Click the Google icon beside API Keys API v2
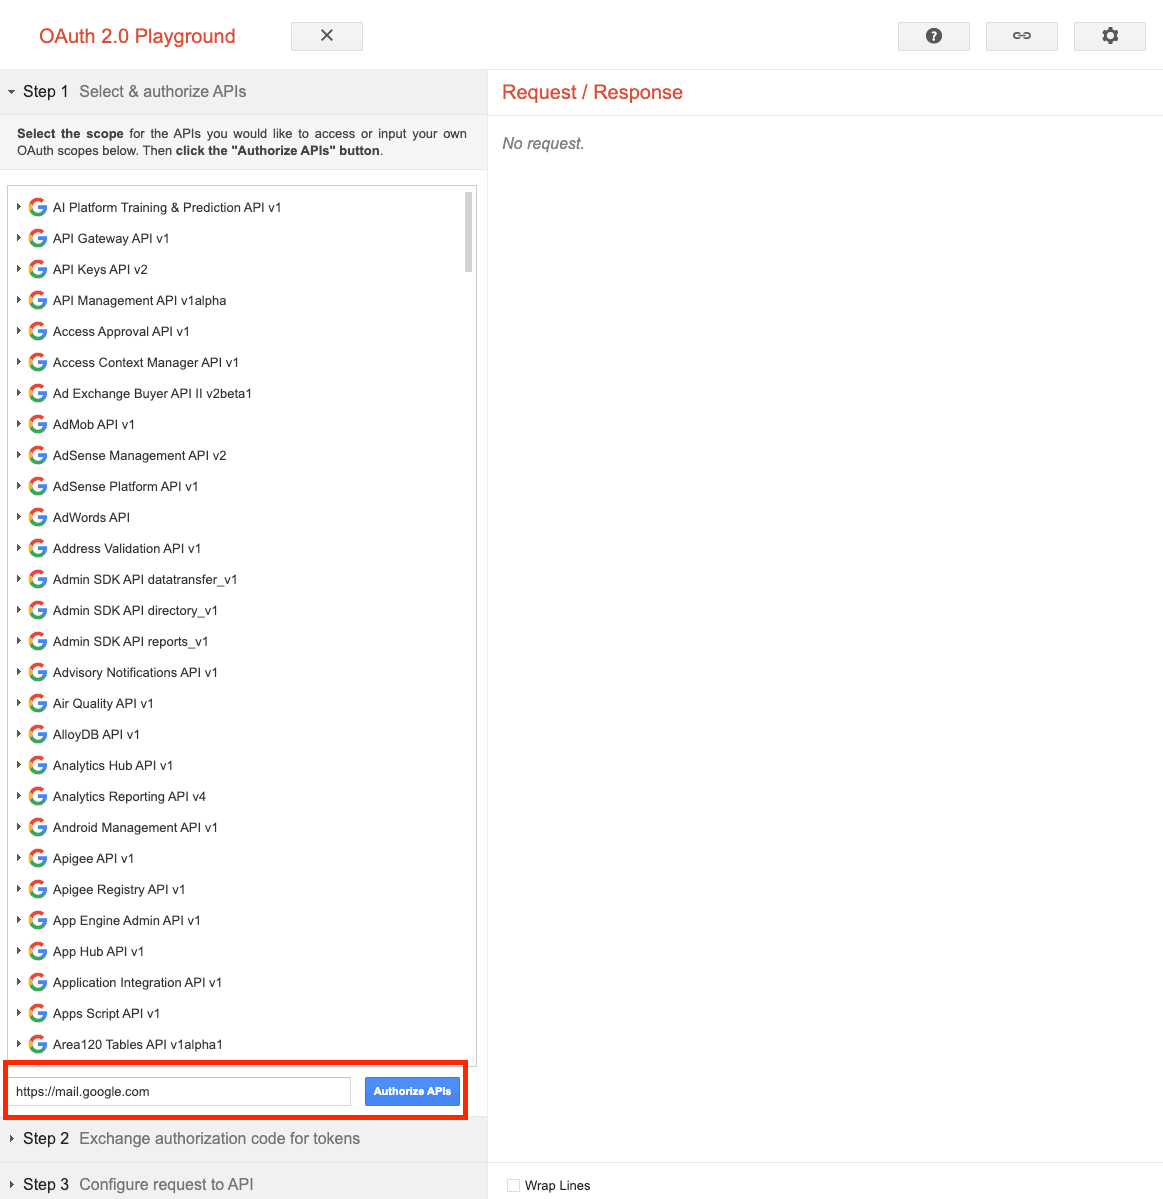 pos(37,269)
